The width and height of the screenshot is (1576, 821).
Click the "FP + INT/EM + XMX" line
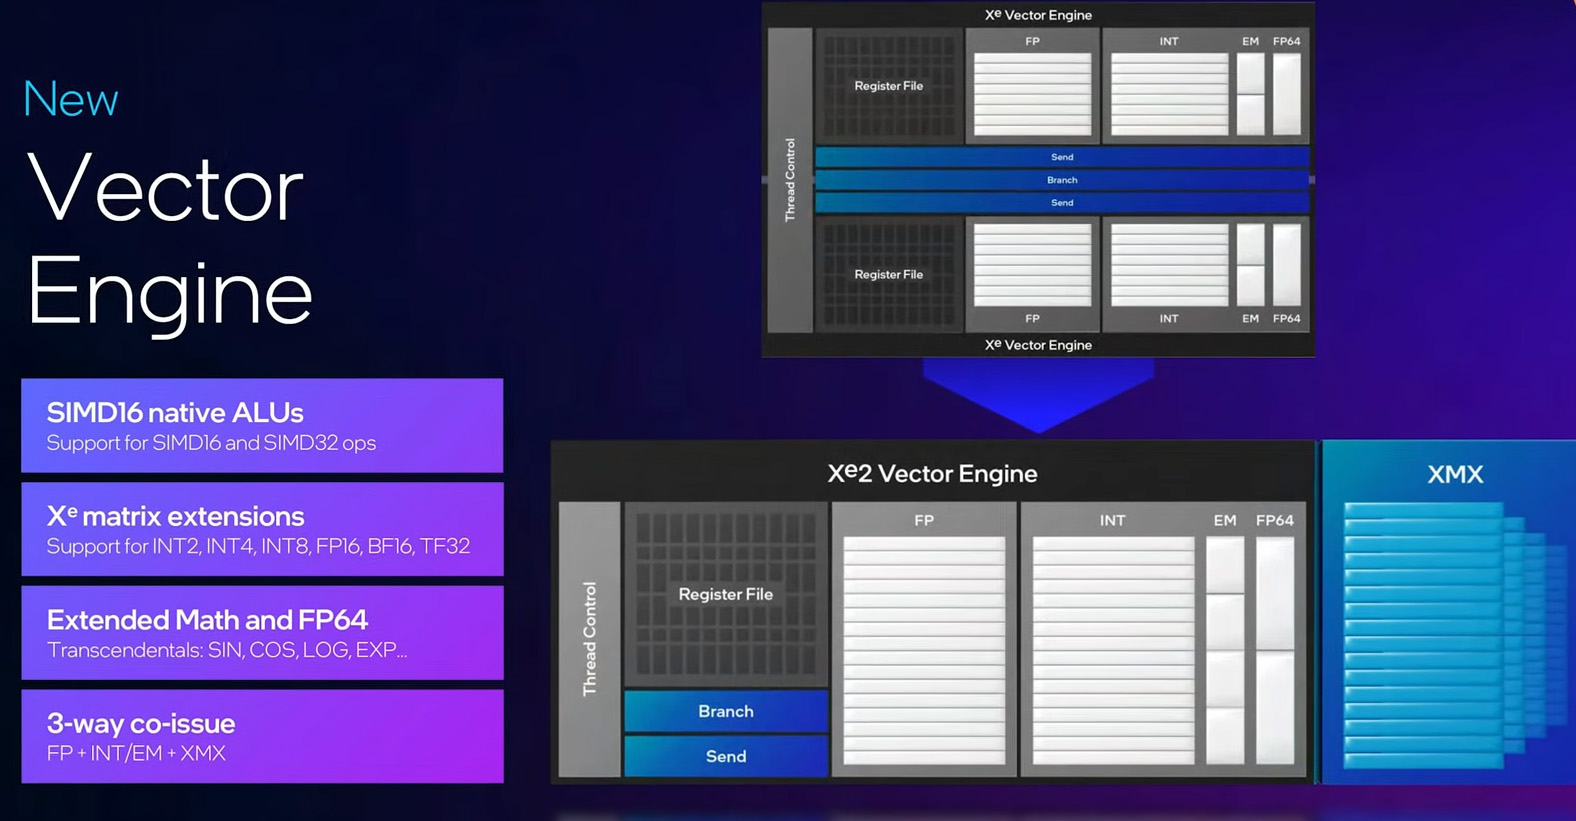(136, 753)
